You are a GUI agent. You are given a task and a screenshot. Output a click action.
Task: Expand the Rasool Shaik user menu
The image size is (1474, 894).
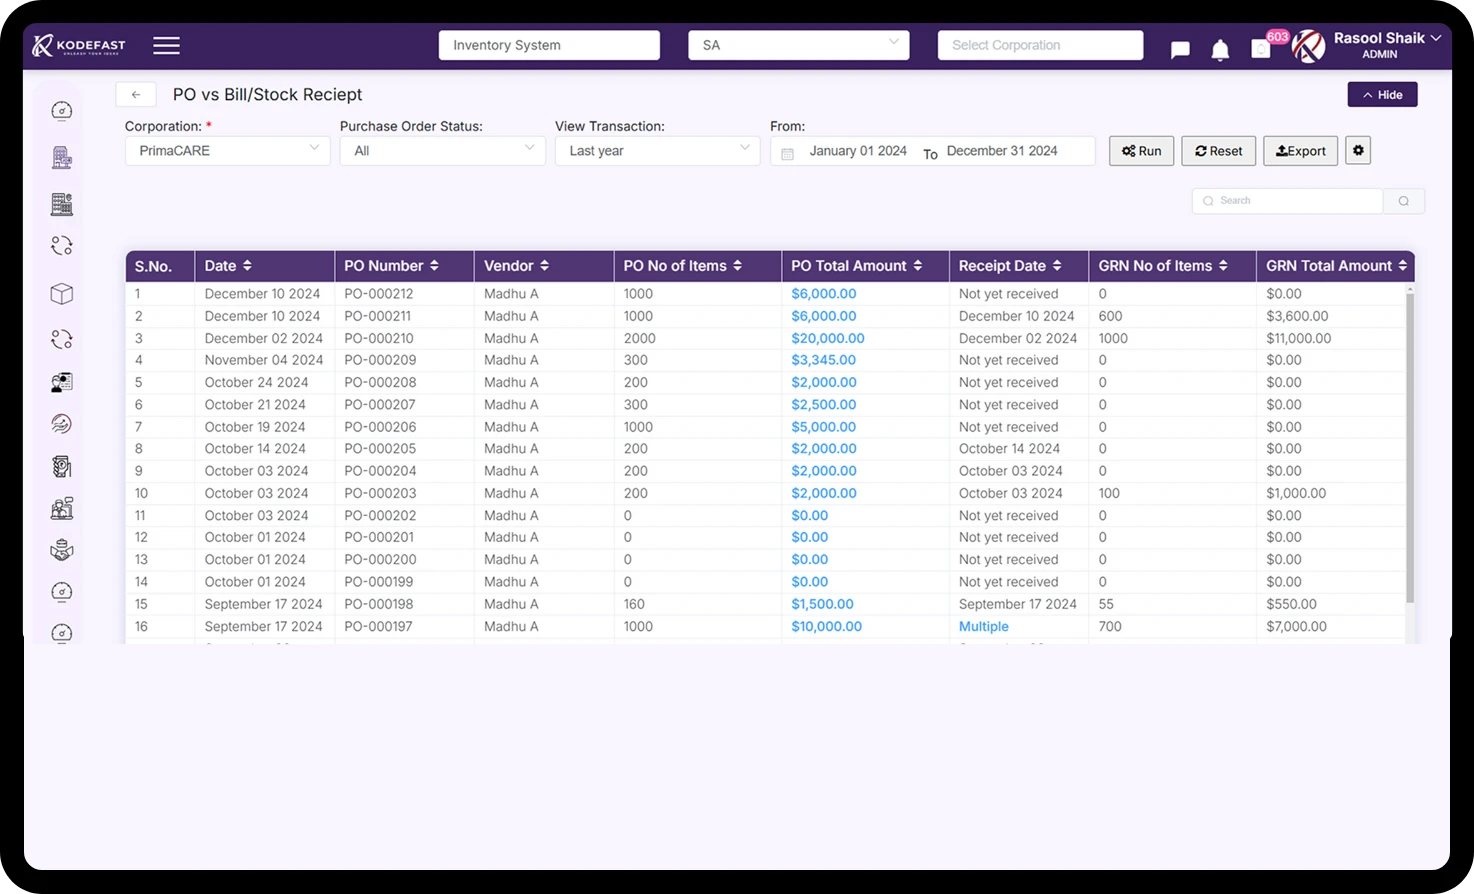(x=1388, y=45)
